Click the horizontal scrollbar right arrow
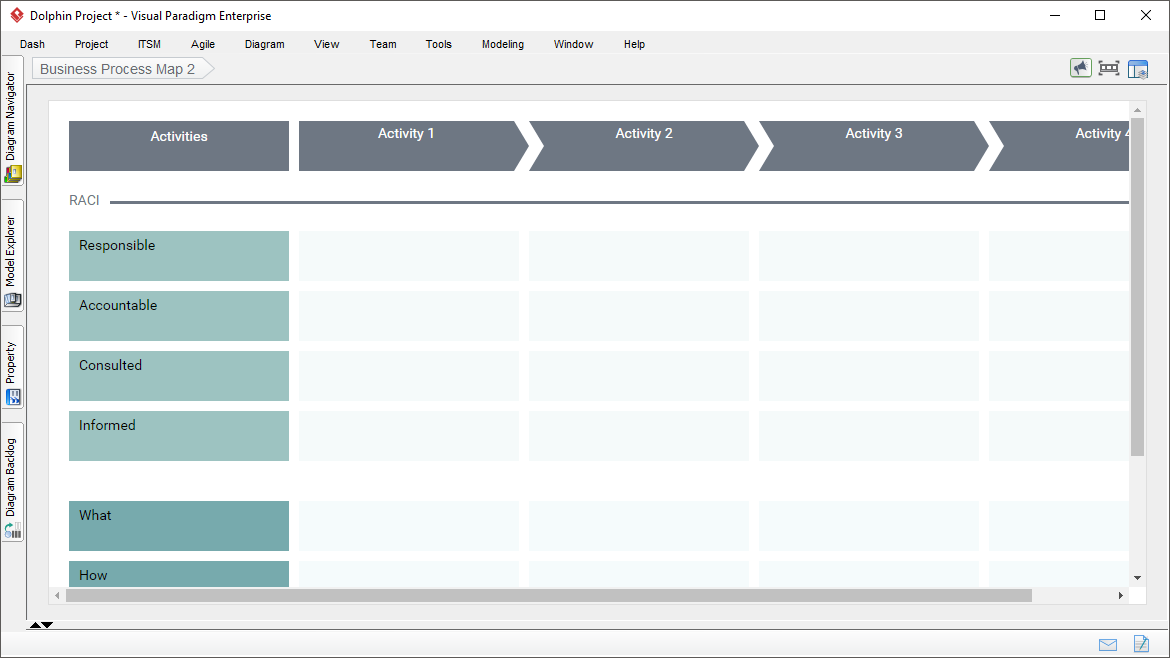Viewport: 1170px width, 658px height. pos(1121,595)
